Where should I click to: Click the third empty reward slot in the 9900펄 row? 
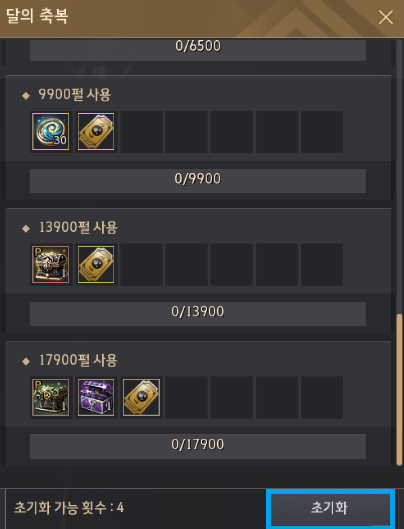232,132
